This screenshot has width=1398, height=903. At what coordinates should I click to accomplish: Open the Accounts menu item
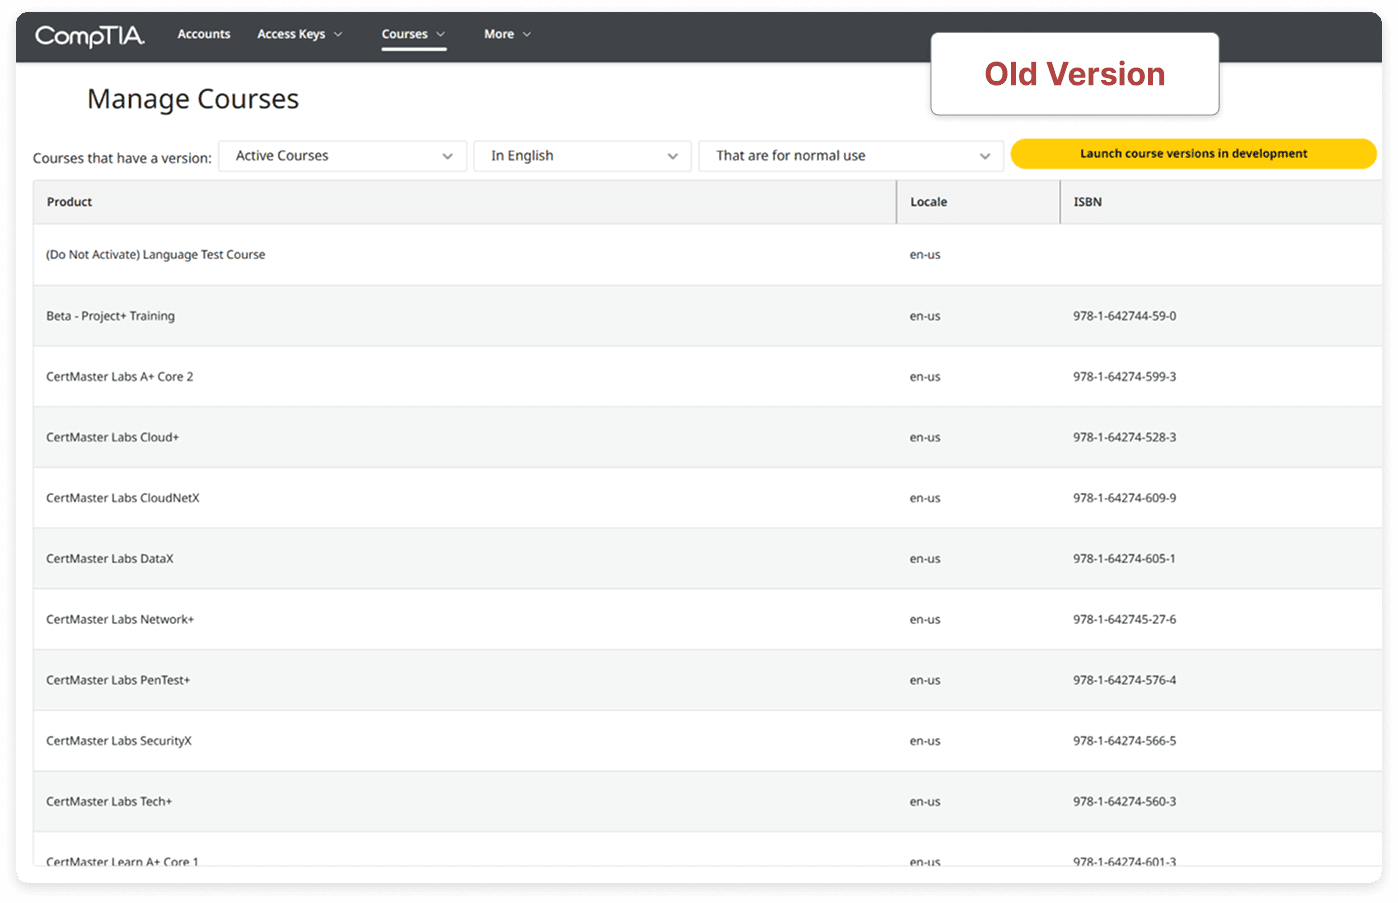pos(204,34)
